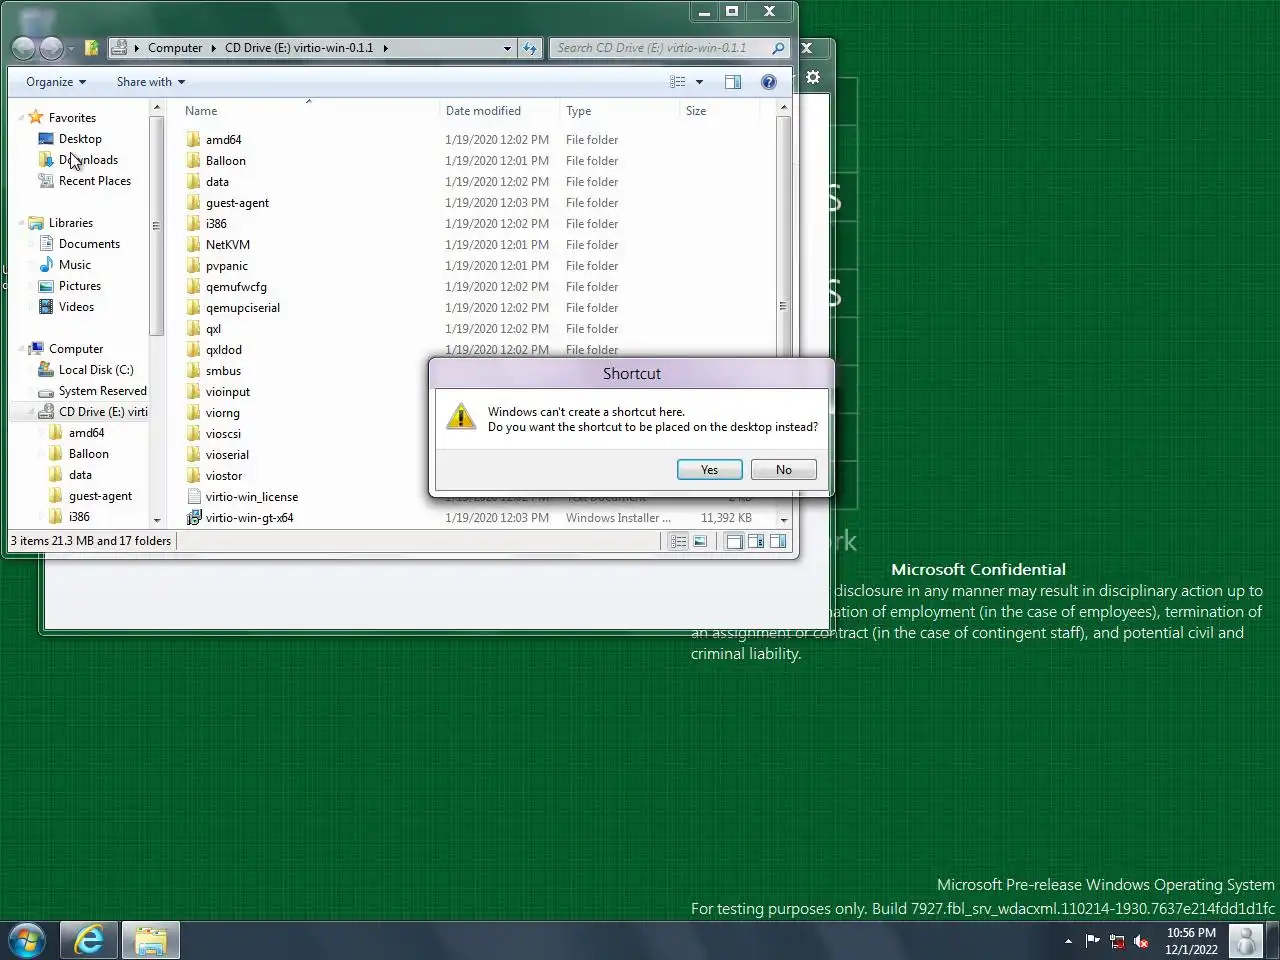The width and height of the screenshot is (1280, 960).
Task: Collapse the Favorites group in navigation pane
Action: pyautogui.click(x=21, y=117)
